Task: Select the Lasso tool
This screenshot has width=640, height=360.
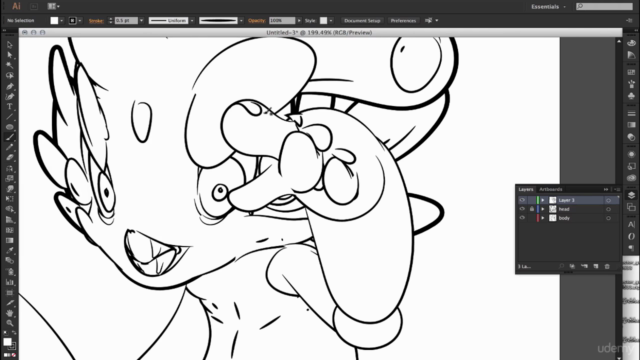Action: tap(10, 76)
